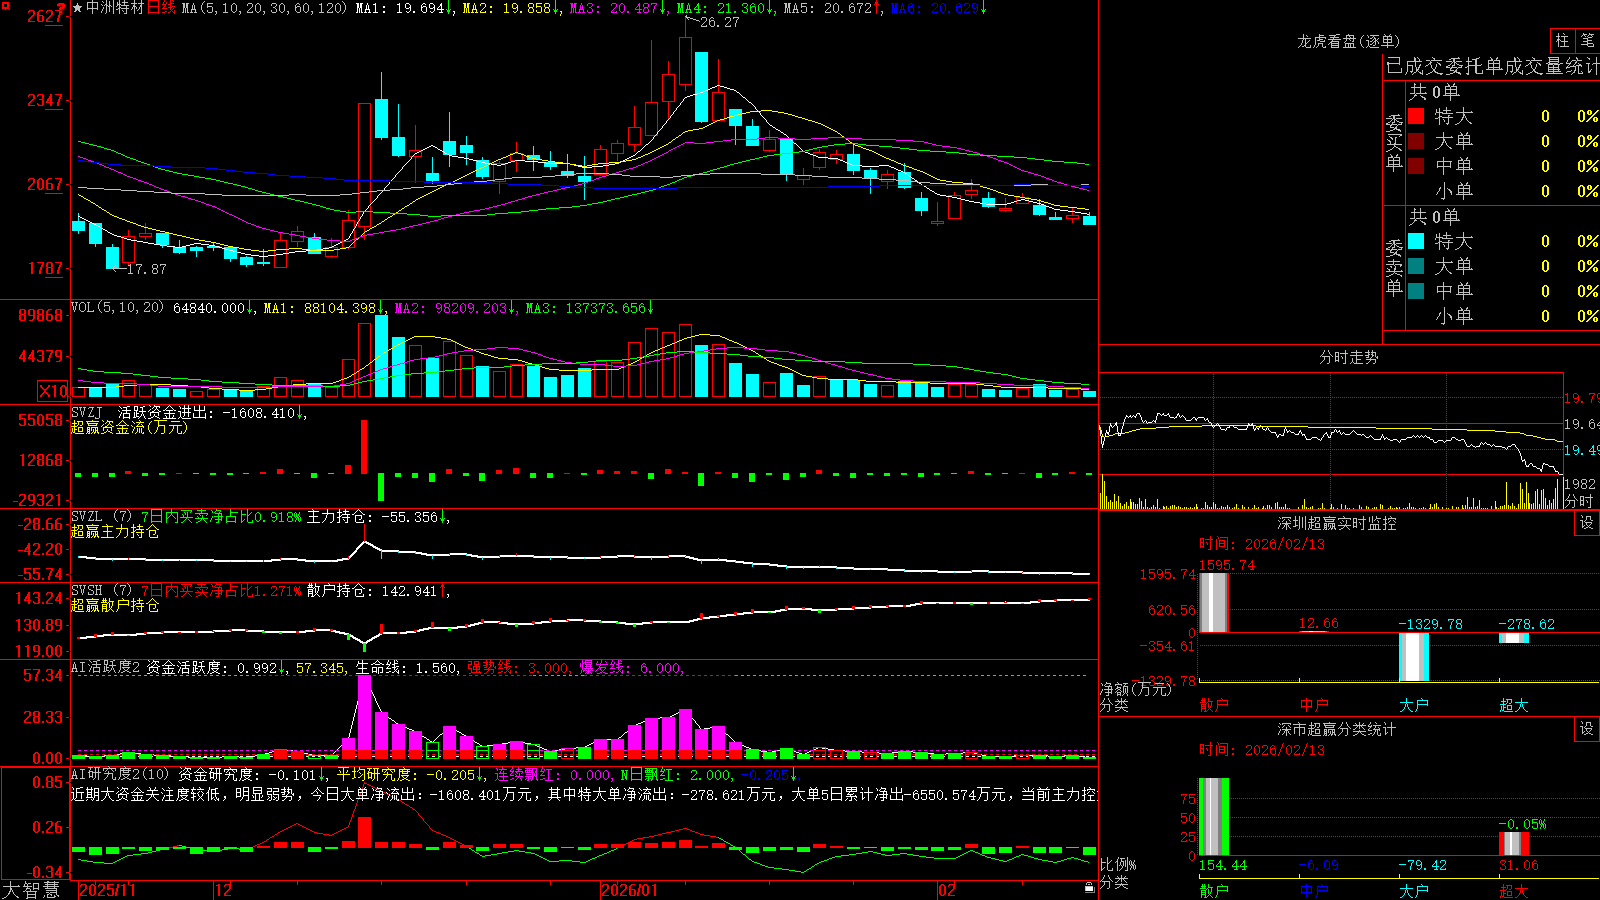Click the 17.87 low price annotation

pyautogui.click(x=146, y=269)
